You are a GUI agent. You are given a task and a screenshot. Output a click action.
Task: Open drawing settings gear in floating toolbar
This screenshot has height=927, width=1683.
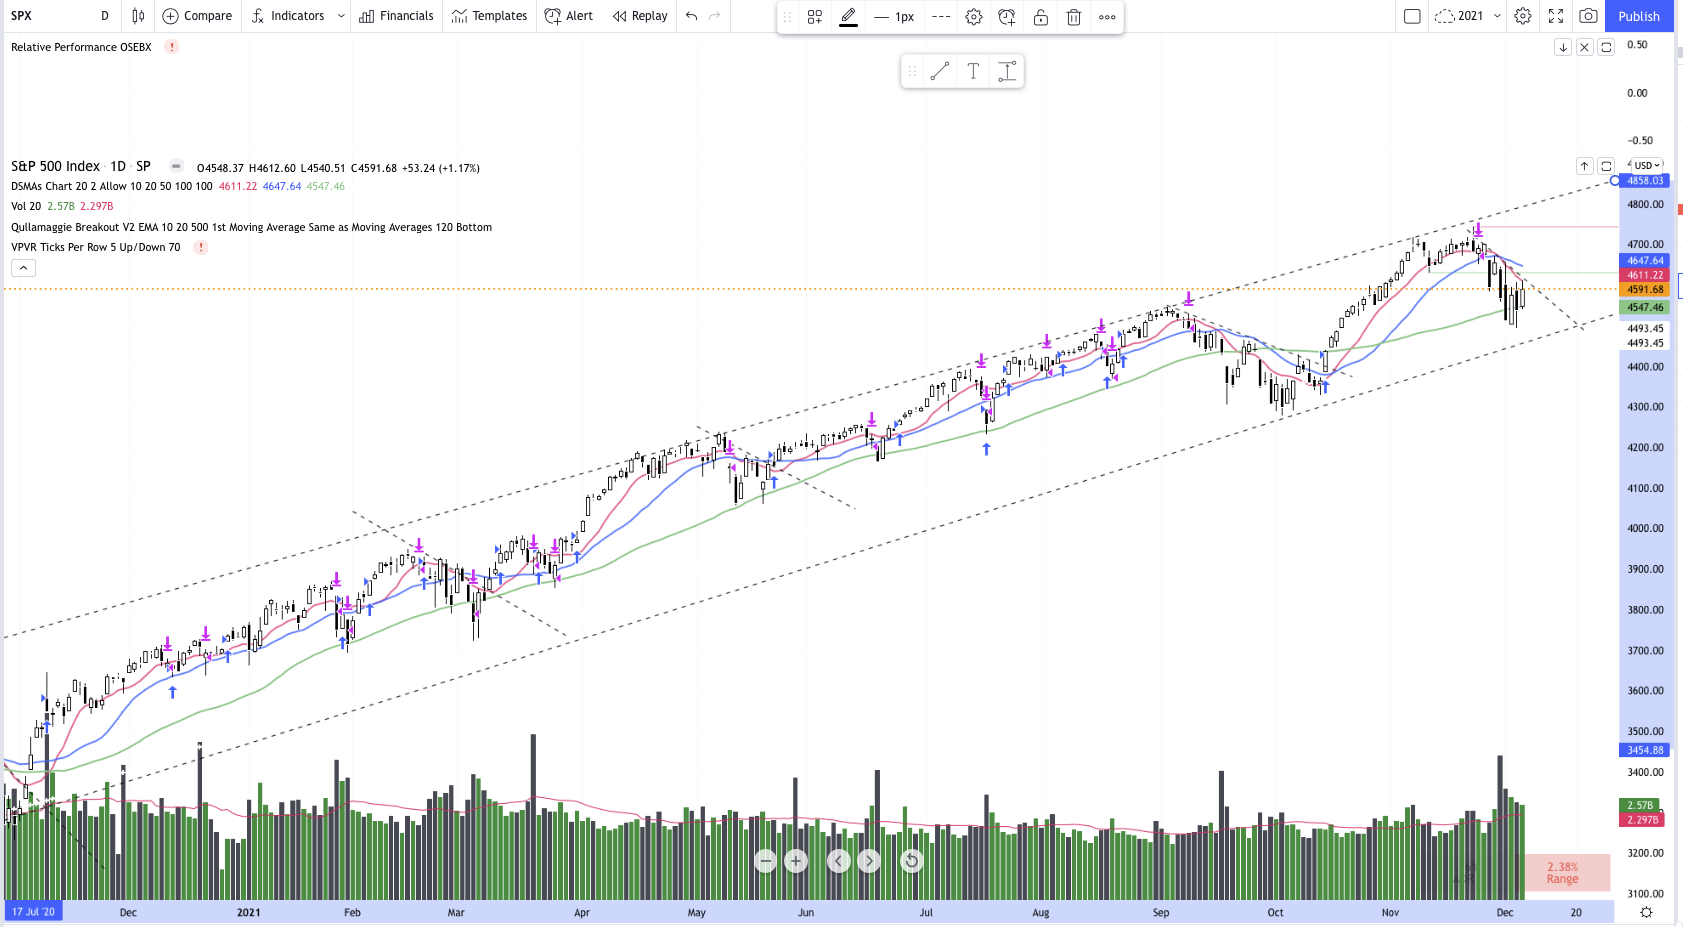[x=974, y=17]
